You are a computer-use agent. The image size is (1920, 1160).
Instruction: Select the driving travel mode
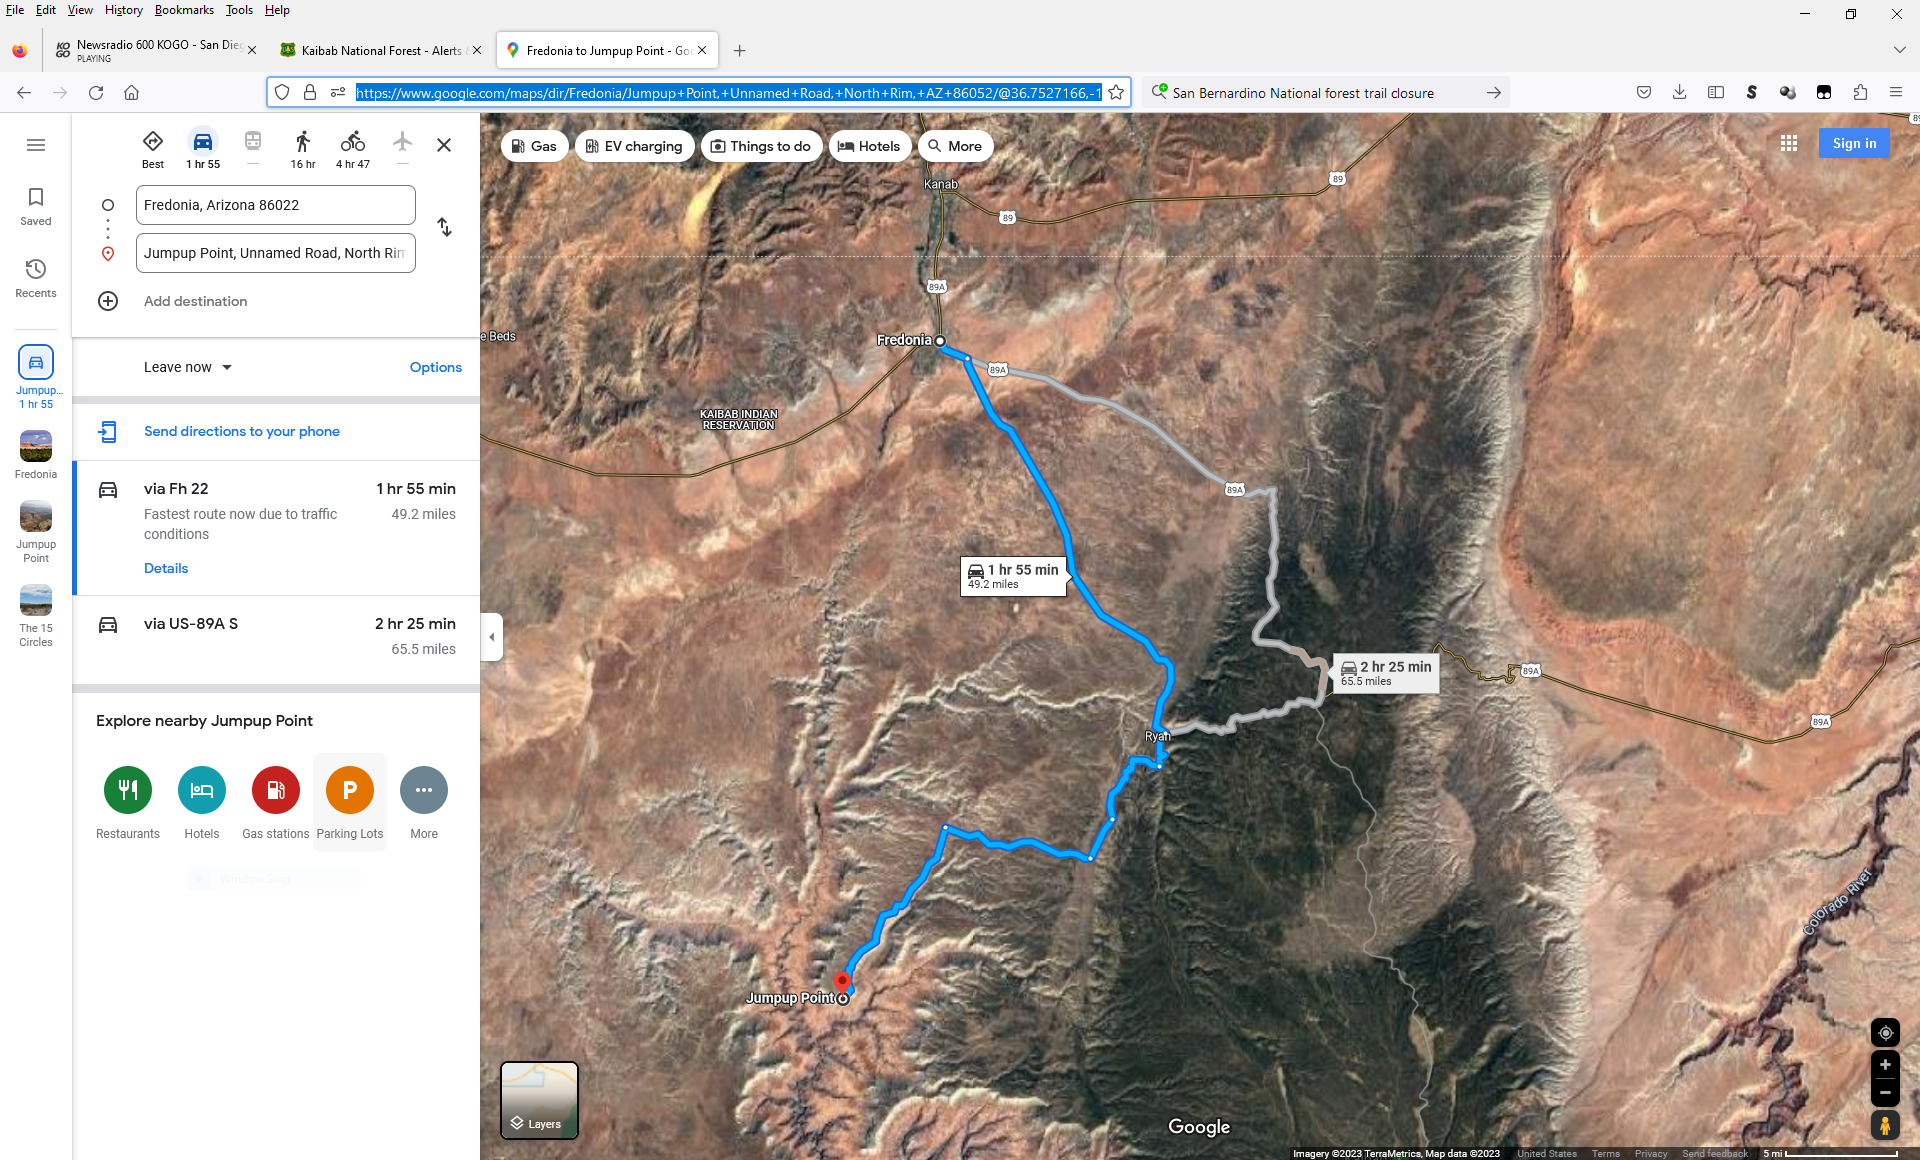click(x=202, y=142)
